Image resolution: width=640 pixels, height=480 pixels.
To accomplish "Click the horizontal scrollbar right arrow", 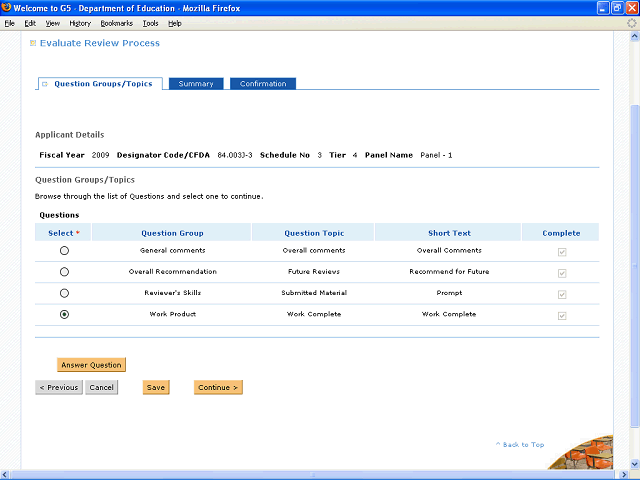I will (x=623, y=474).
